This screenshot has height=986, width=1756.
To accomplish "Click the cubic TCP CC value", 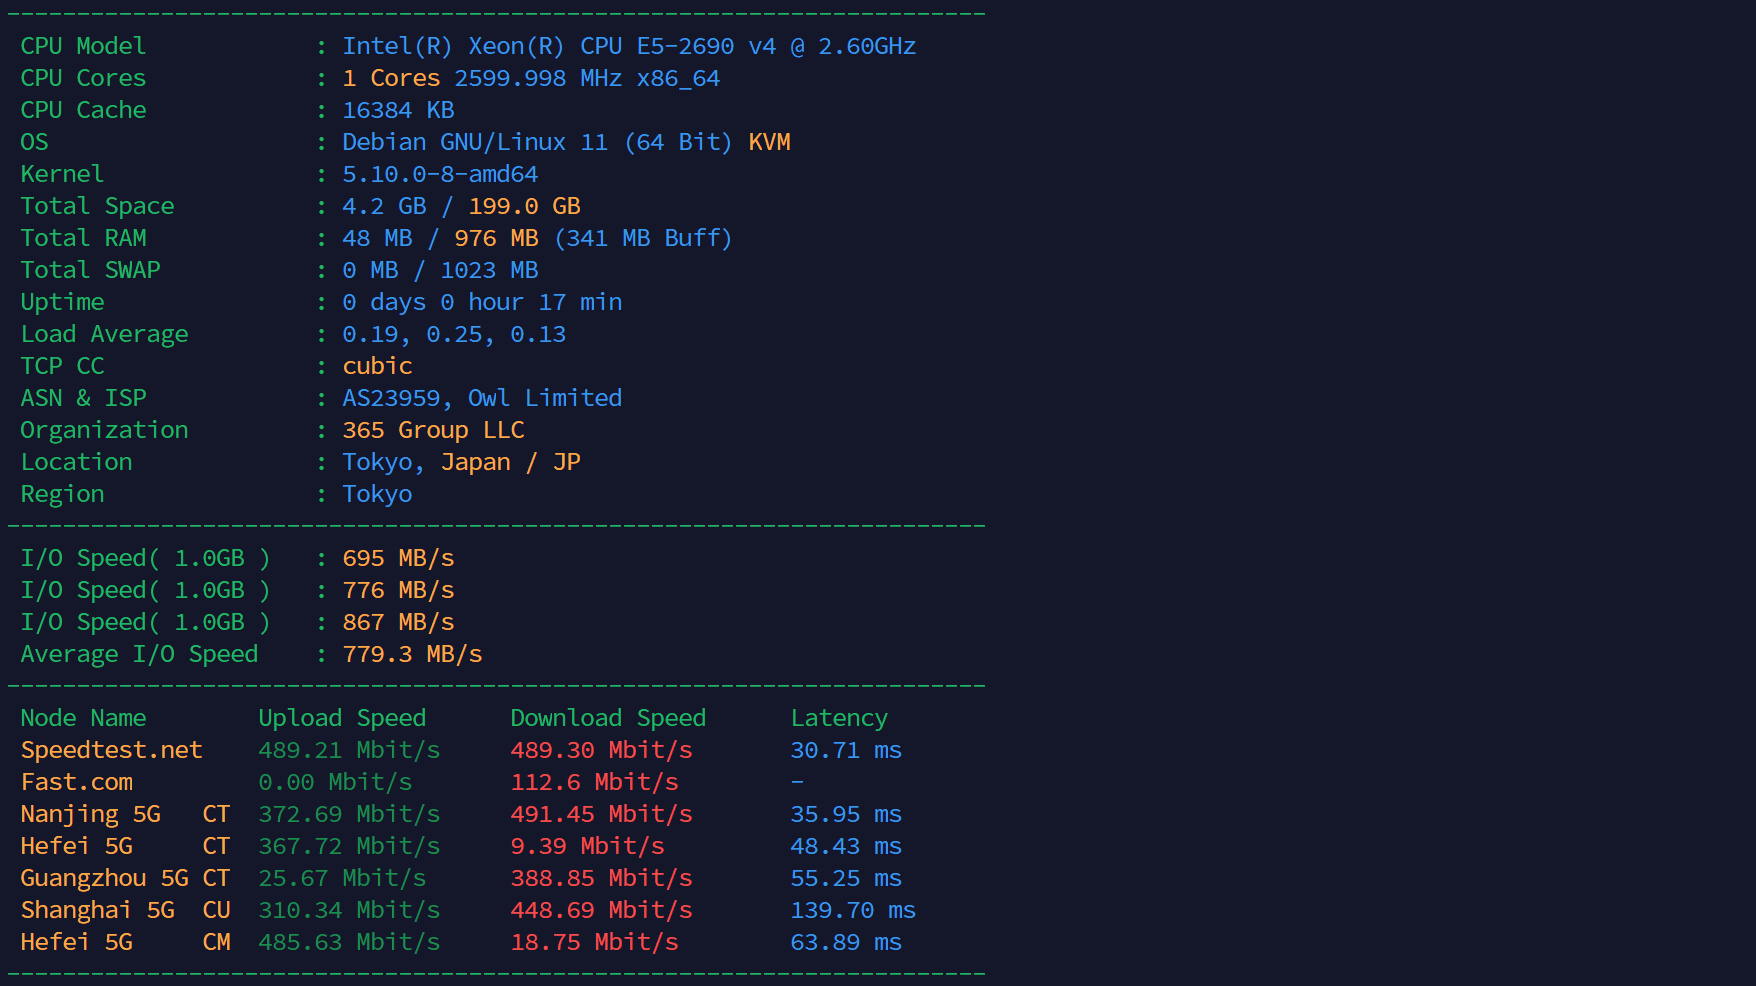I will point(377,366).
